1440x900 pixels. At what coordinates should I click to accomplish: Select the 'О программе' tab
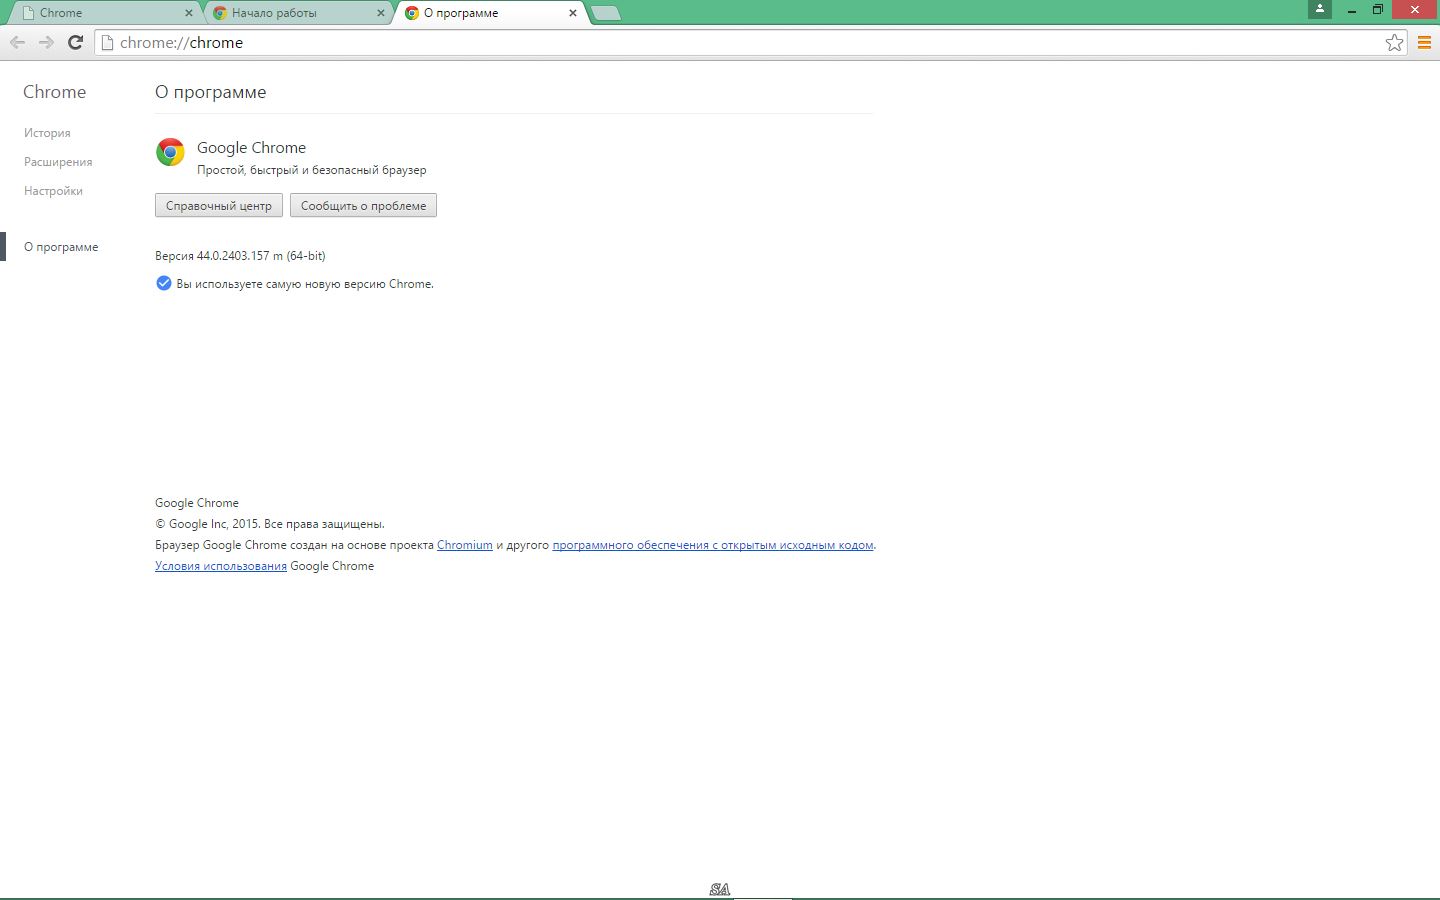click(x=490, y=13)
